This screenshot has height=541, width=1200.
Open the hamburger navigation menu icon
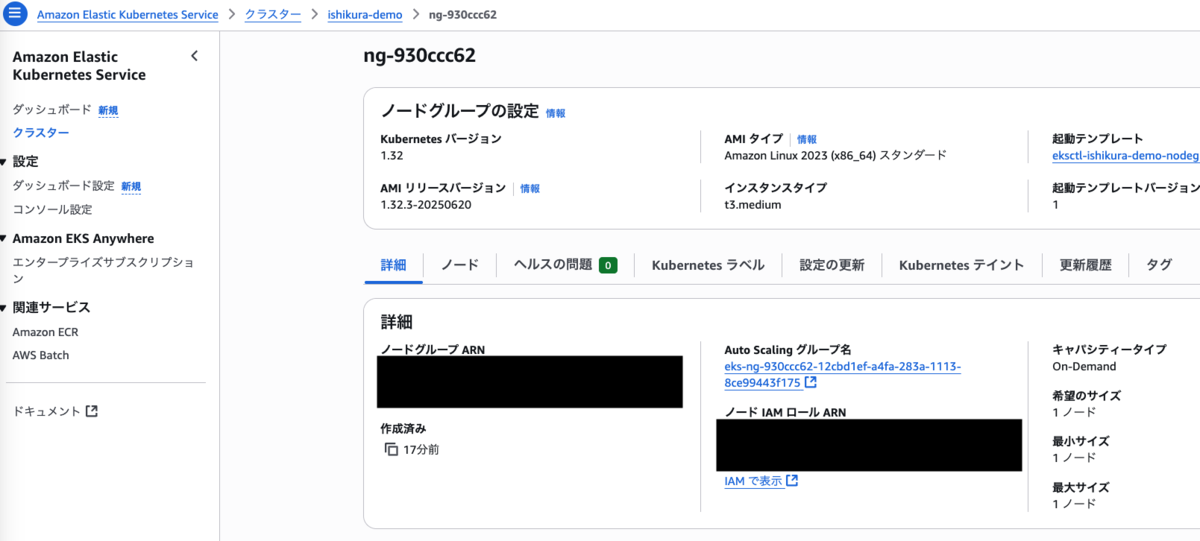point(15,15)
